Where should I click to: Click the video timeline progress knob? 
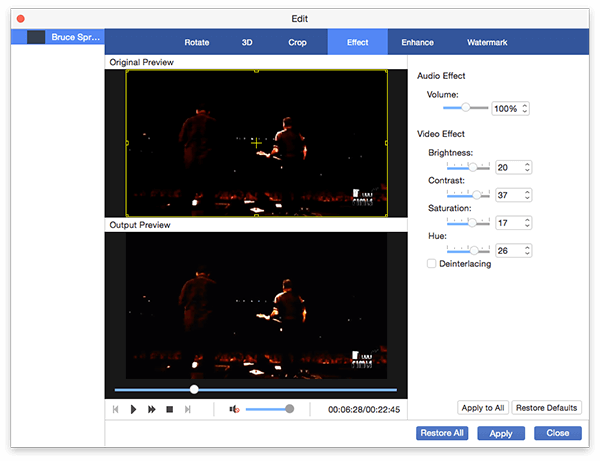(x=194, y=389)
